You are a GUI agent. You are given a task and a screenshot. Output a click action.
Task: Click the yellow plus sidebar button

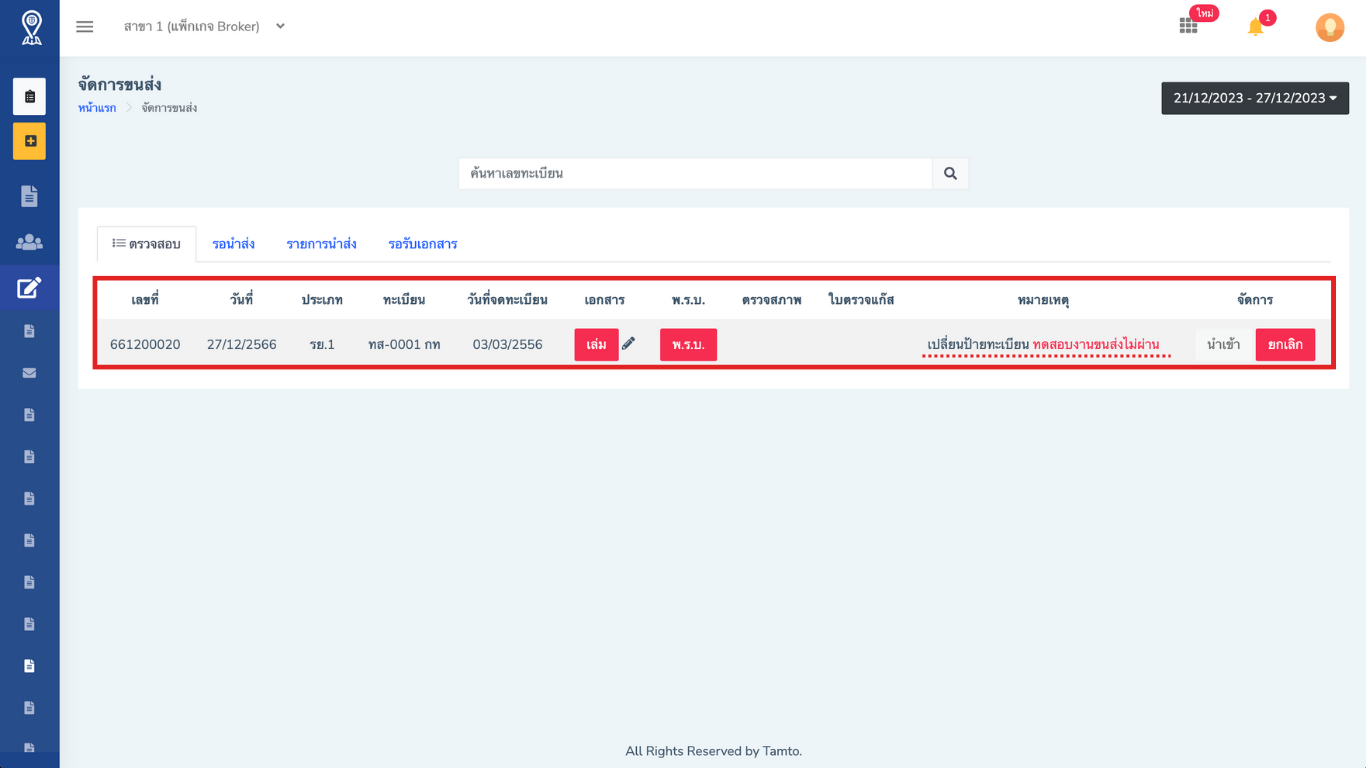click(29, 141)
